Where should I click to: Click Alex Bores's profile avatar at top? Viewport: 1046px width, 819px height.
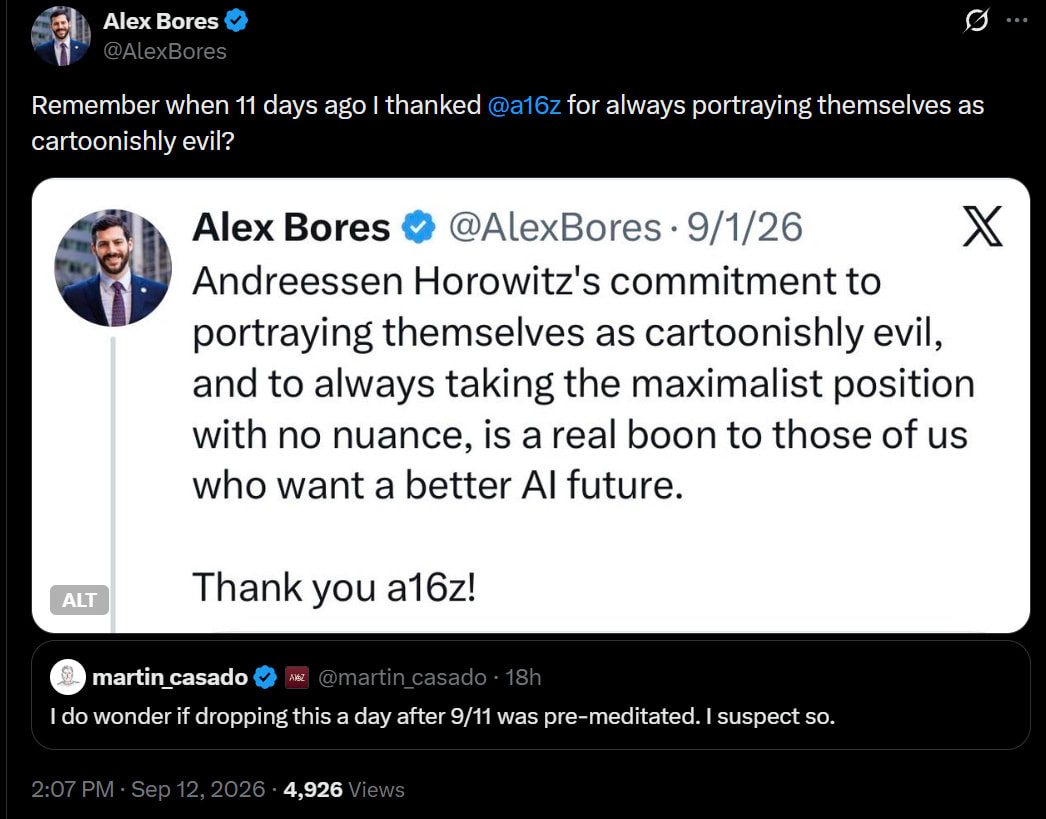(61, 36)
